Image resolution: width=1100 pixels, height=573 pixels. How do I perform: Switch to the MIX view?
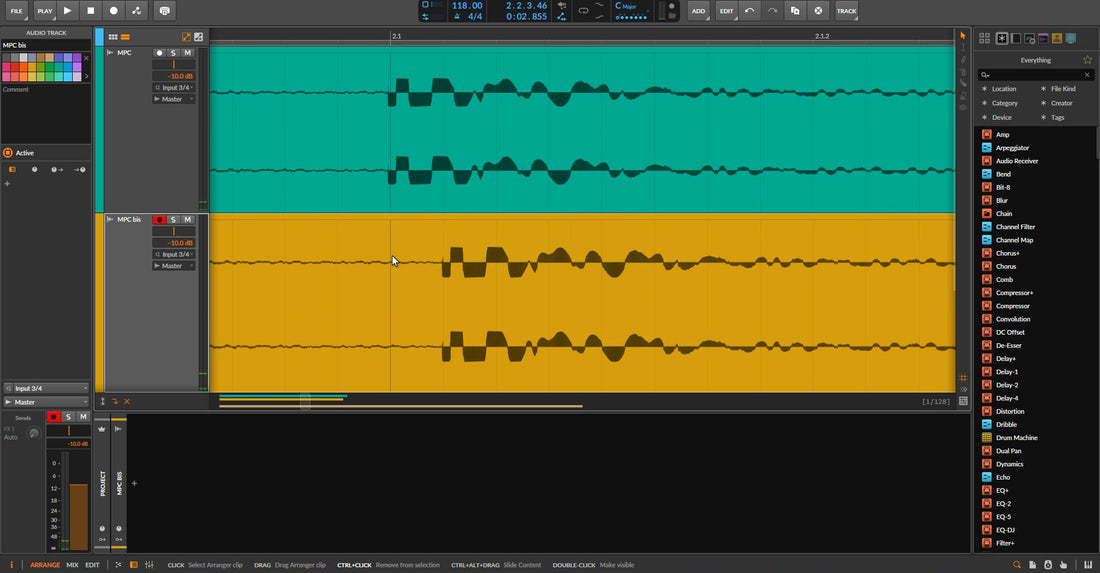coord(72,565)
